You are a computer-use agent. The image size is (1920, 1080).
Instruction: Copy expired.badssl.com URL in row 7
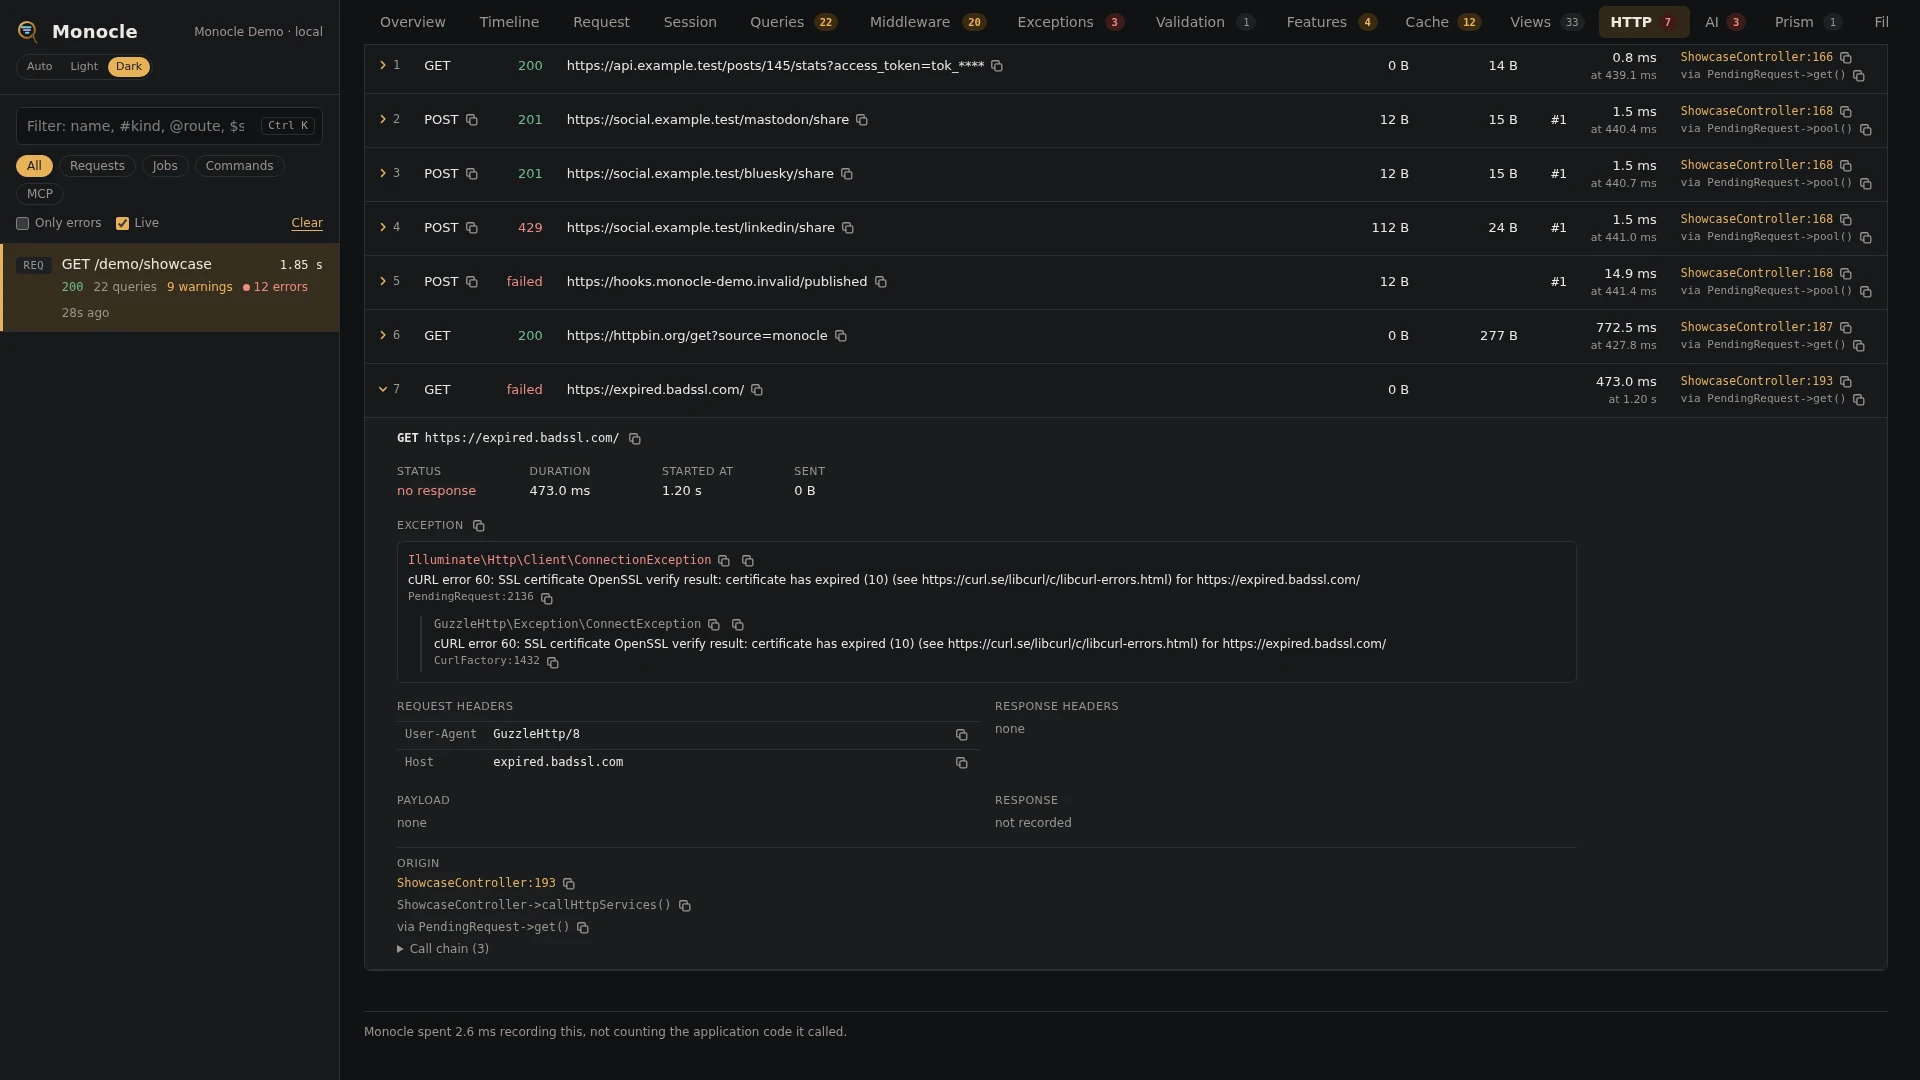click(757, 390)
